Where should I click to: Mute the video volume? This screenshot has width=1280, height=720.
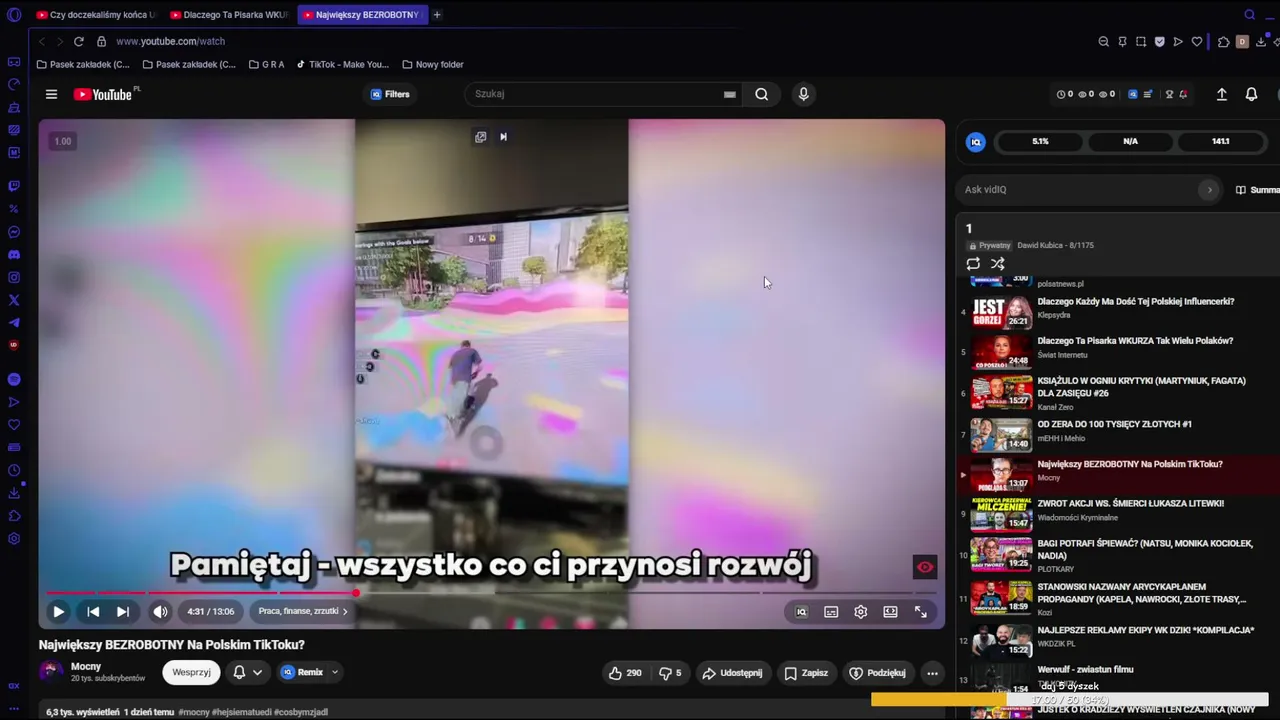(x=160, y=611)
